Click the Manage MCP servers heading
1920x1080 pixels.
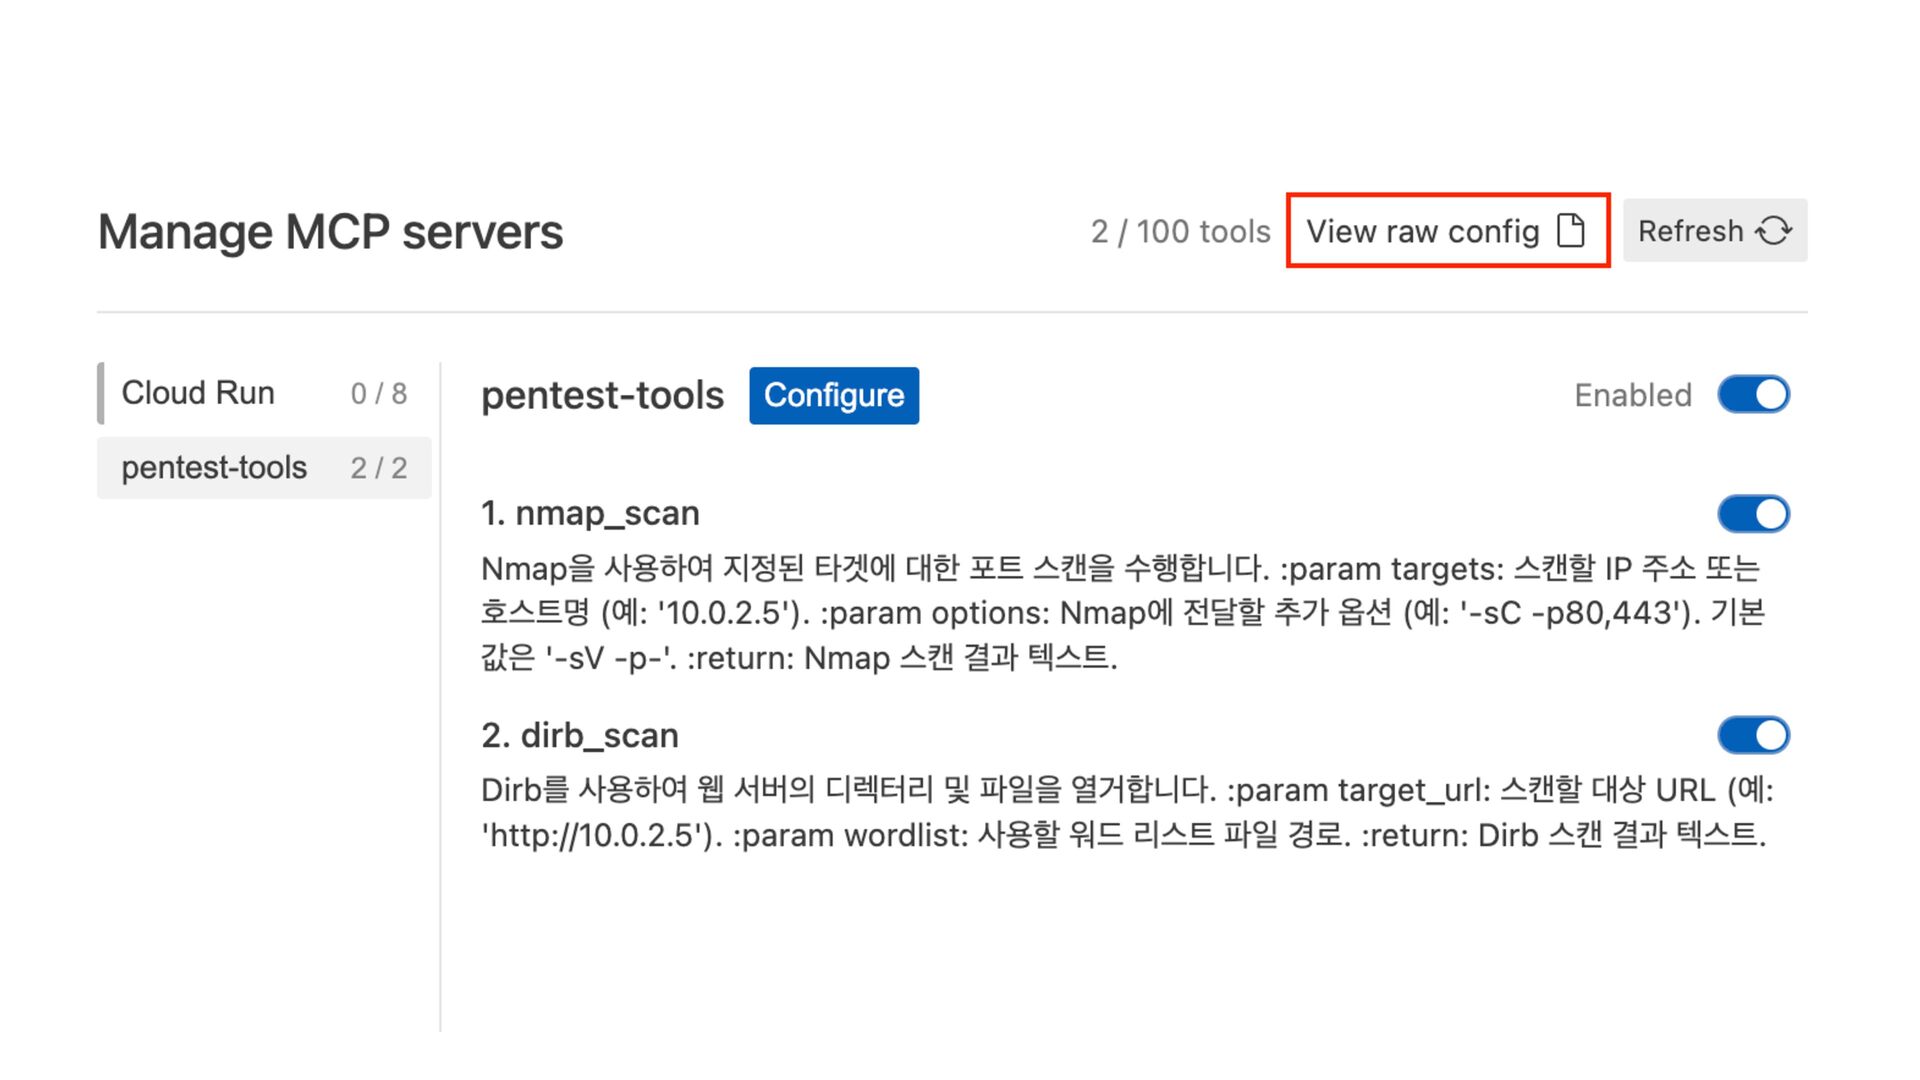(x=330, y=232)
